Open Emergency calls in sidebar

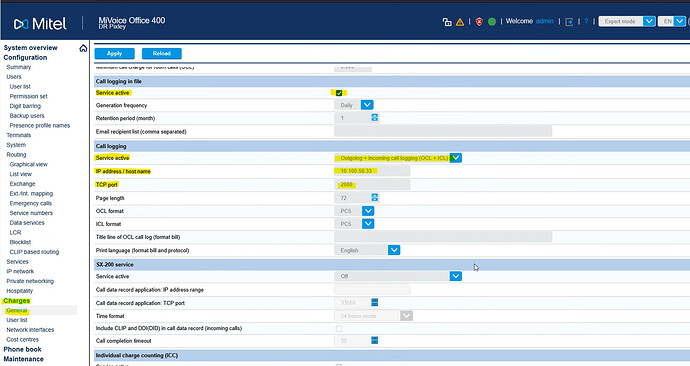31,203
